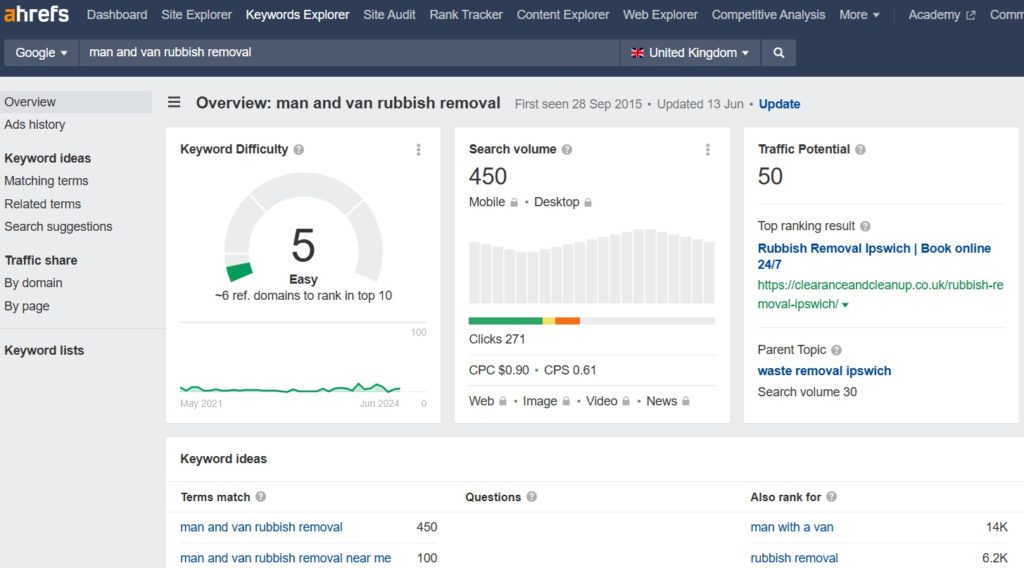Expand the More menu in navigation

[859, 15]
